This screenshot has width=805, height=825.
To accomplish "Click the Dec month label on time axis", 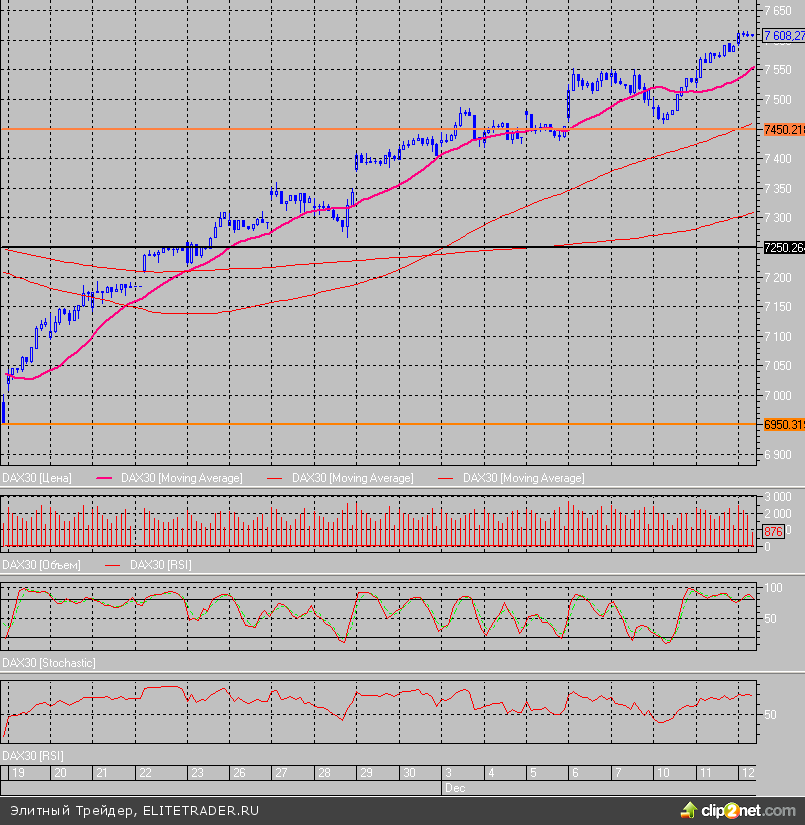I will click(454, 788).
